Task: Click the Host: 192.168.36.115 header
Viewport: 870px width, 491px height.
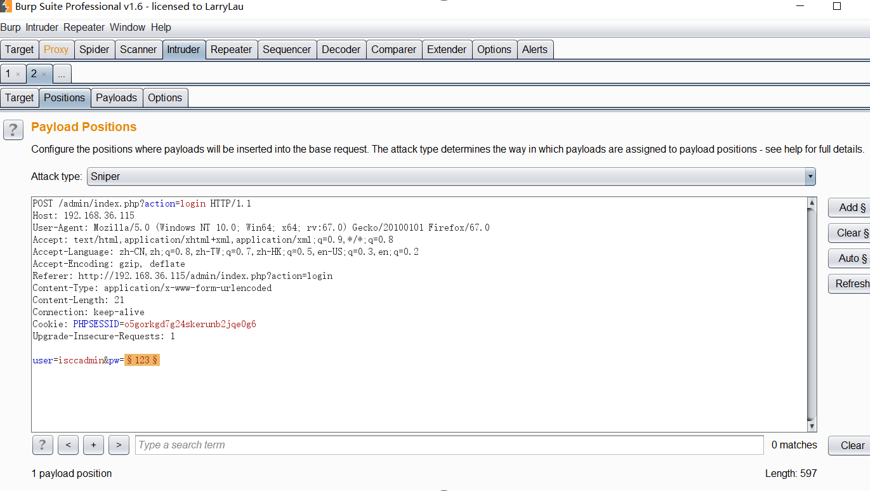Action: pyautogui.click(x=83, y=216)
